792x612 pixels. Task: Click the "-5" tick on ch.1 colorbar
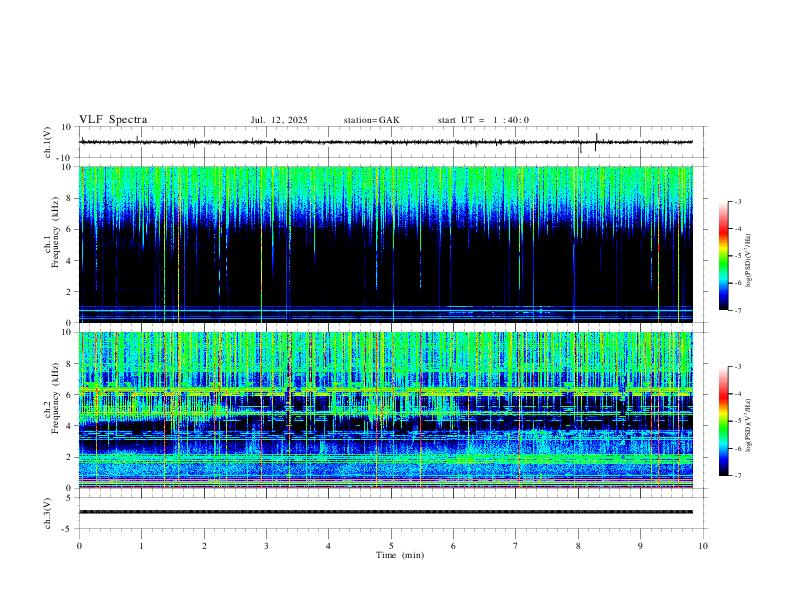(x=737, y=256)
